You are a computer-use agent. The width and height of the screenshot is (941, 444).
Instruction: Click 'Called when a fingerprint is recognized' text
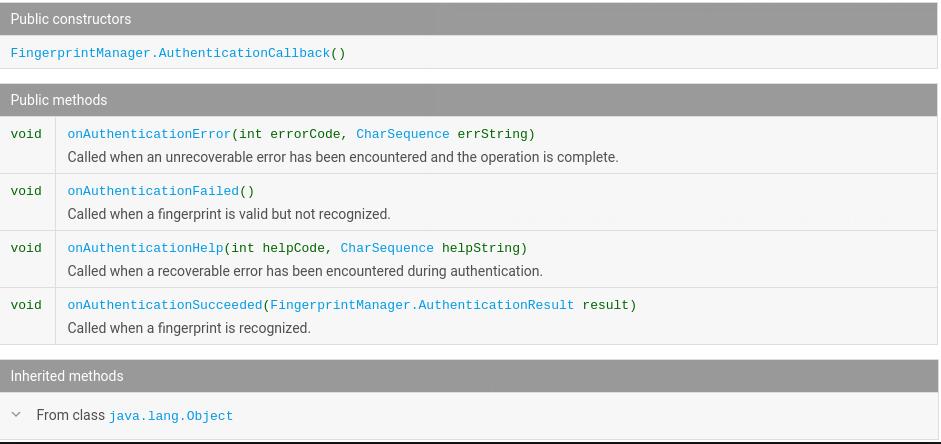point(189,328)
